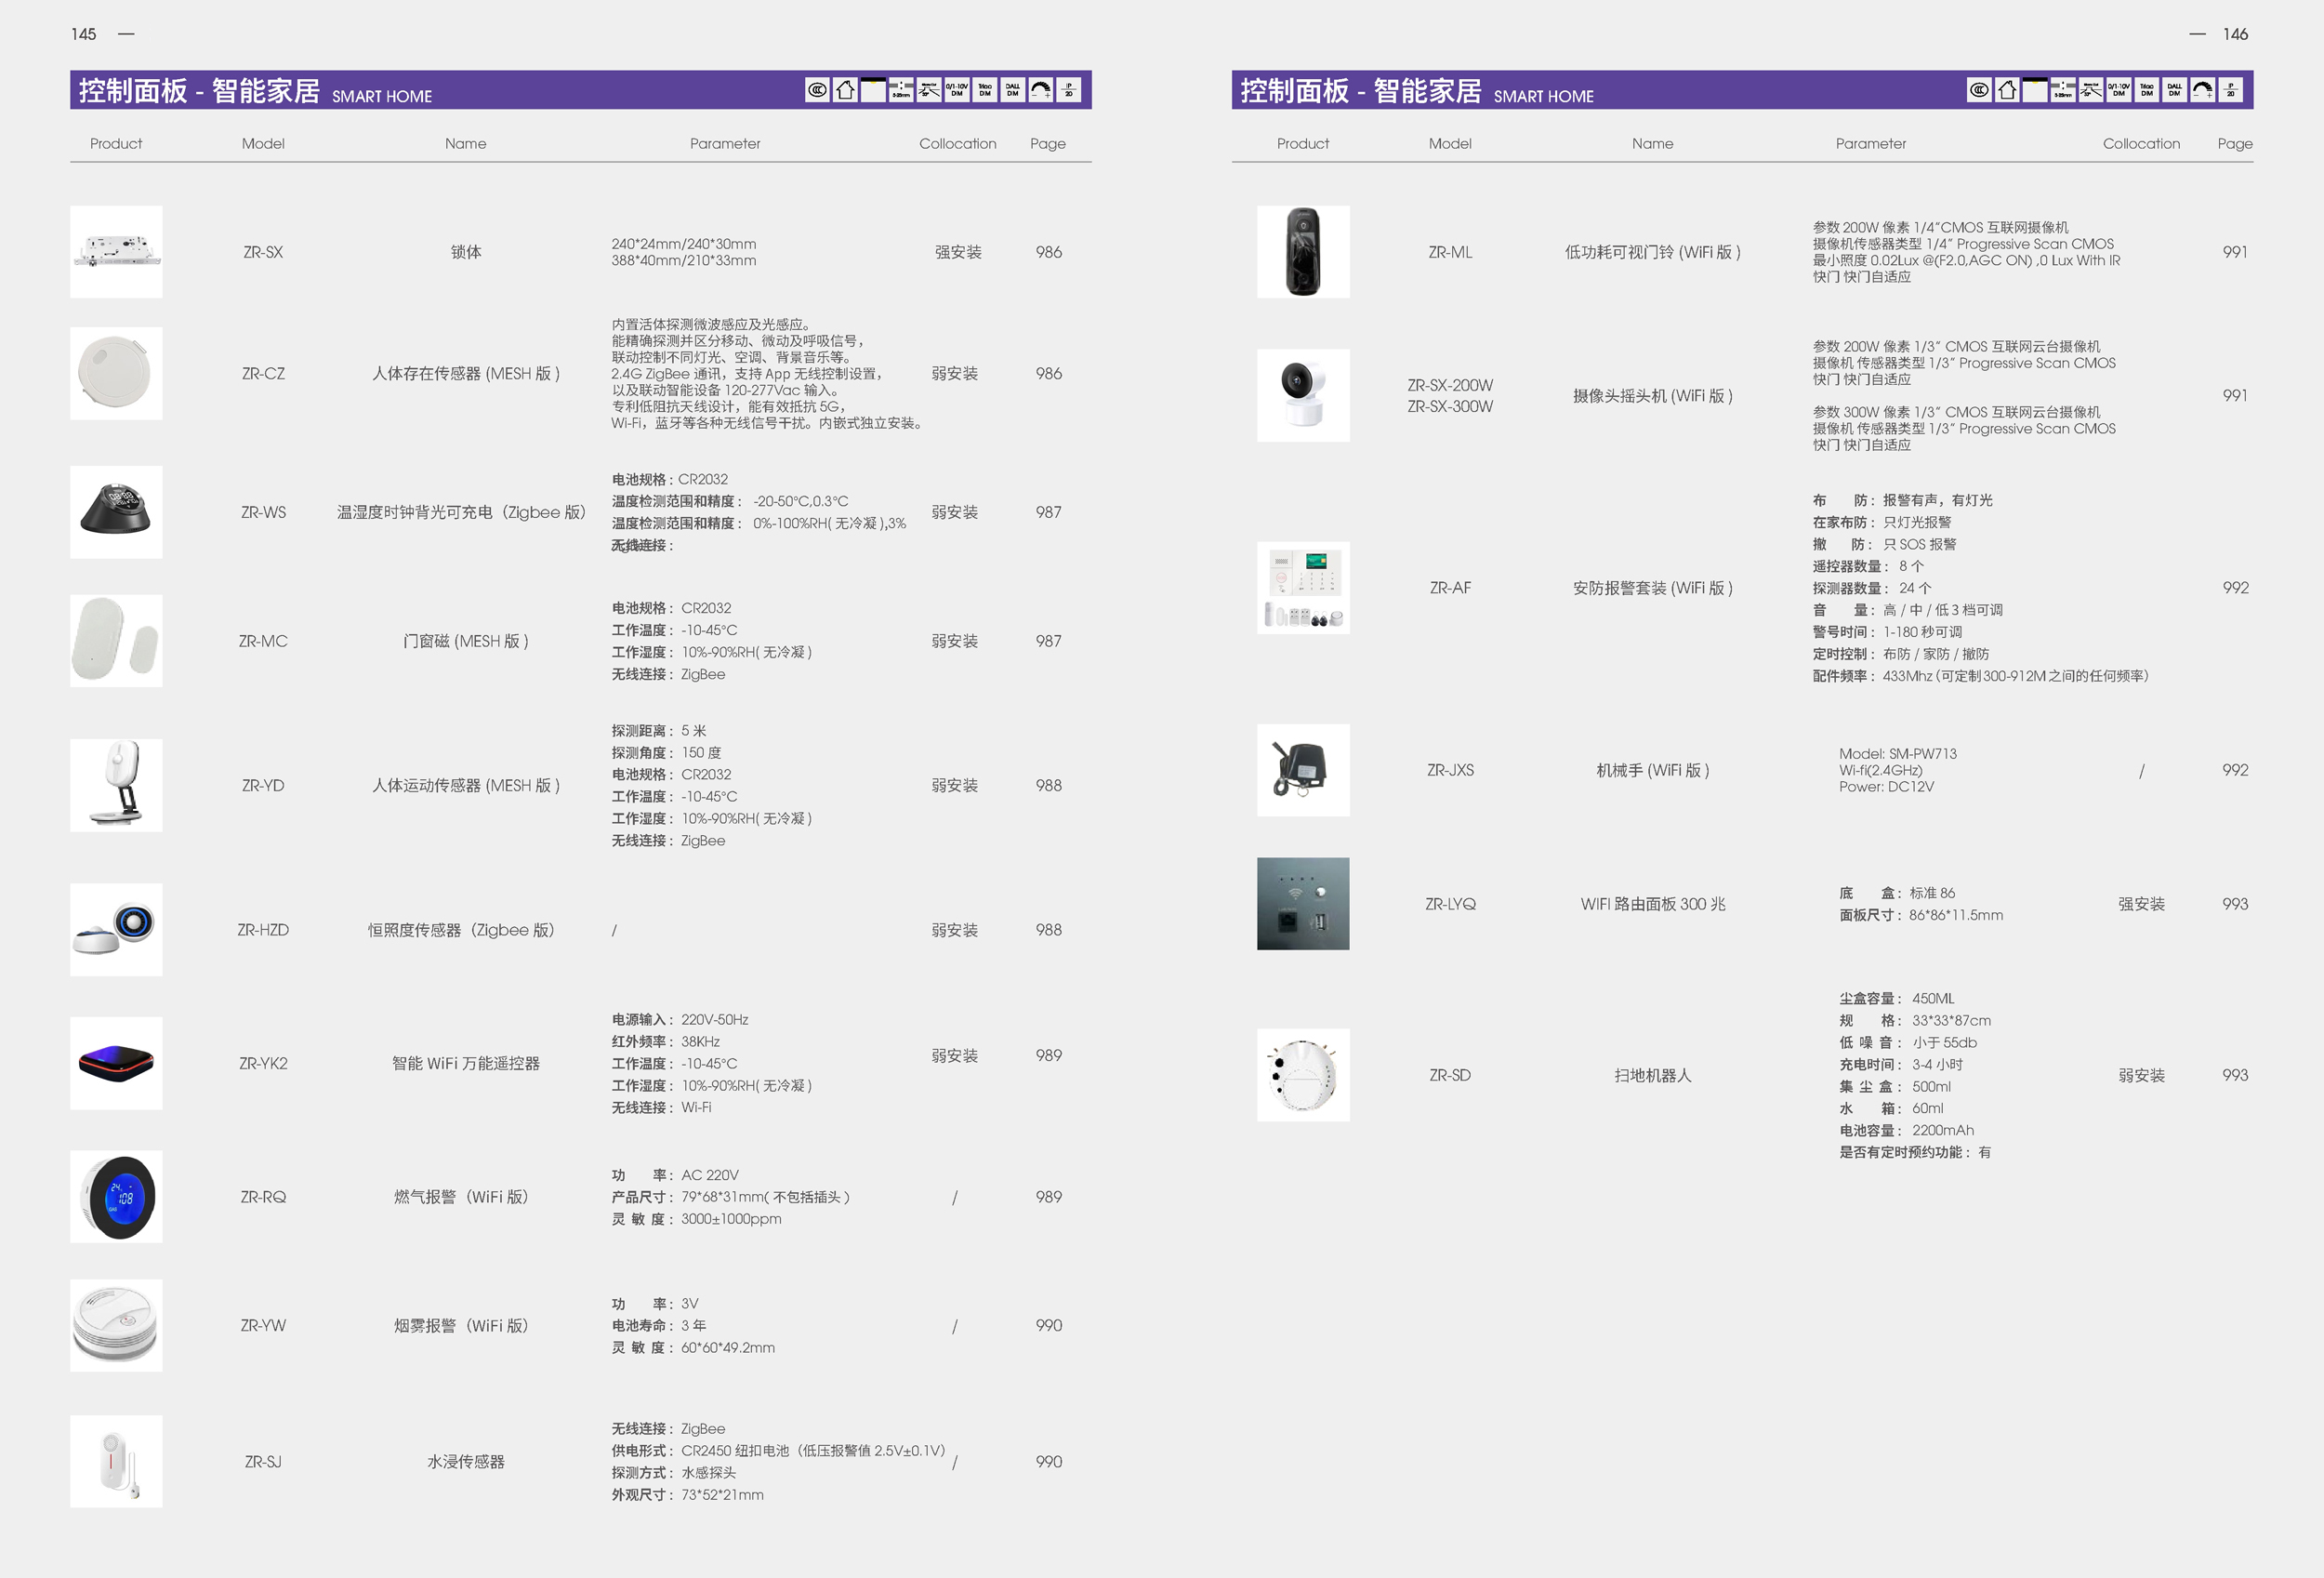The image size is (2324, 1578).
Task: Click the house icon on page 145 header
Action: tap(845, 90)
